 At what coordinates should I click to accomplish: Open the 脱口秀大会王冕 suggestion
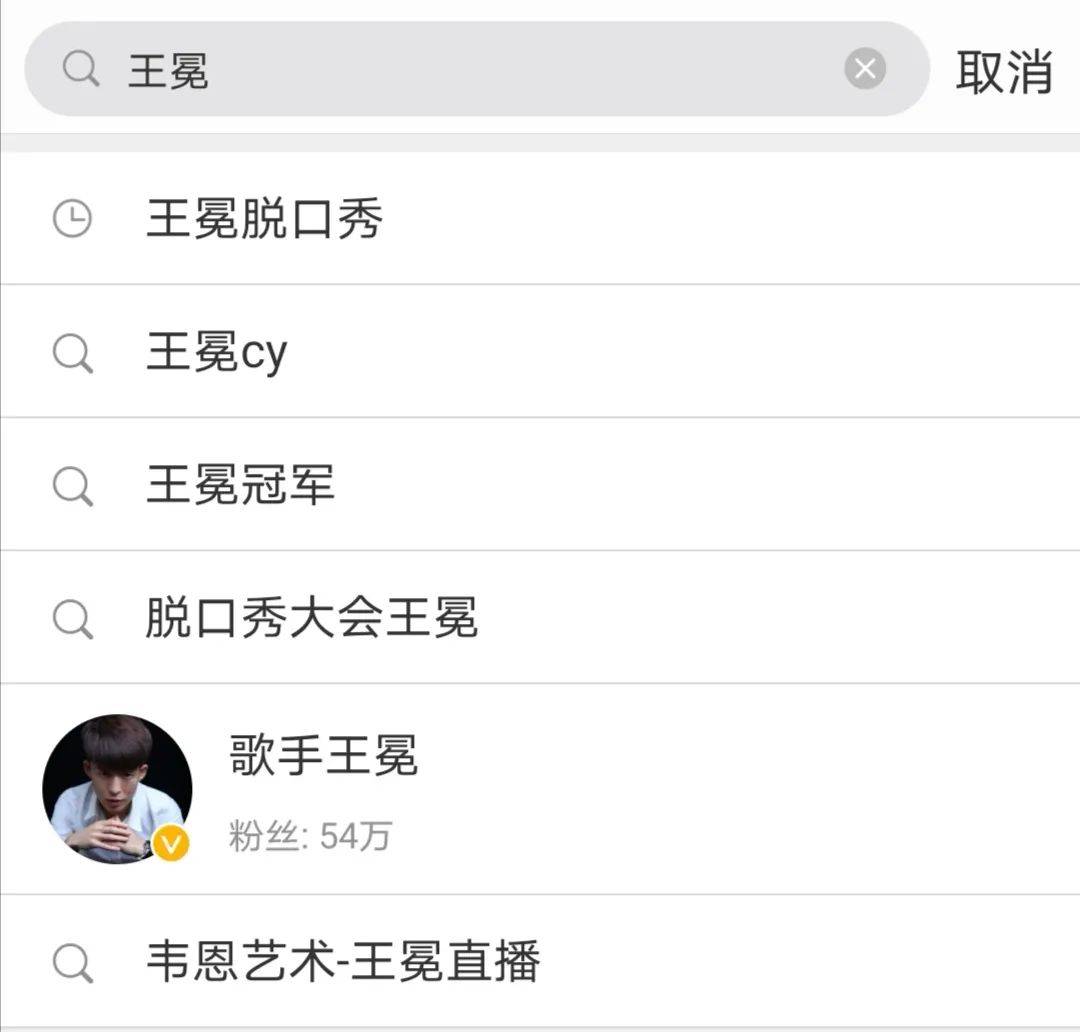click(311, 619)
